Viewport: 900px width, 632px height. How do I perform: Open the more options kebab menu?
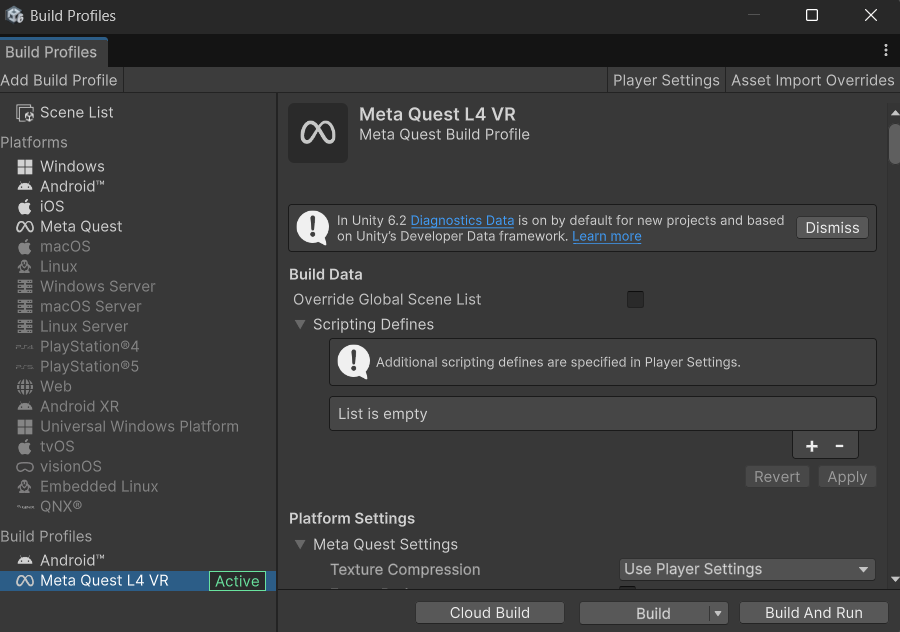tap(884, 49)
